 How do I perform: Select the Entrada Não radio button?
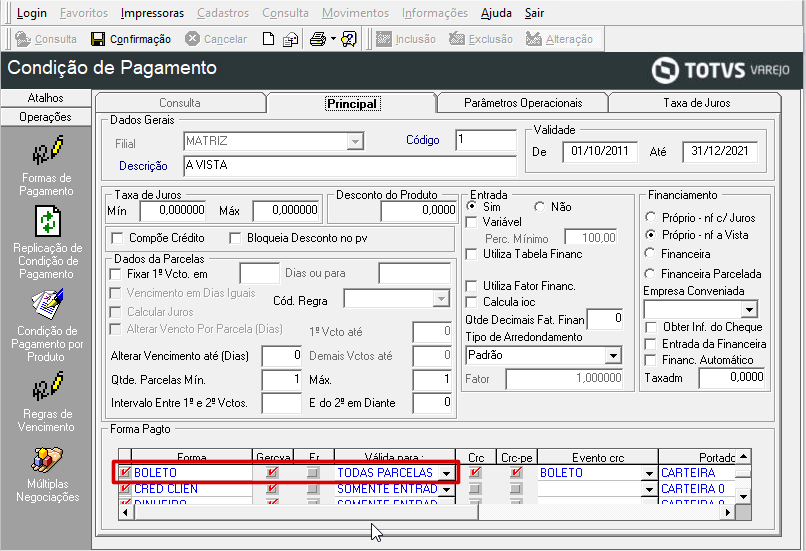(x=539, y=207)
